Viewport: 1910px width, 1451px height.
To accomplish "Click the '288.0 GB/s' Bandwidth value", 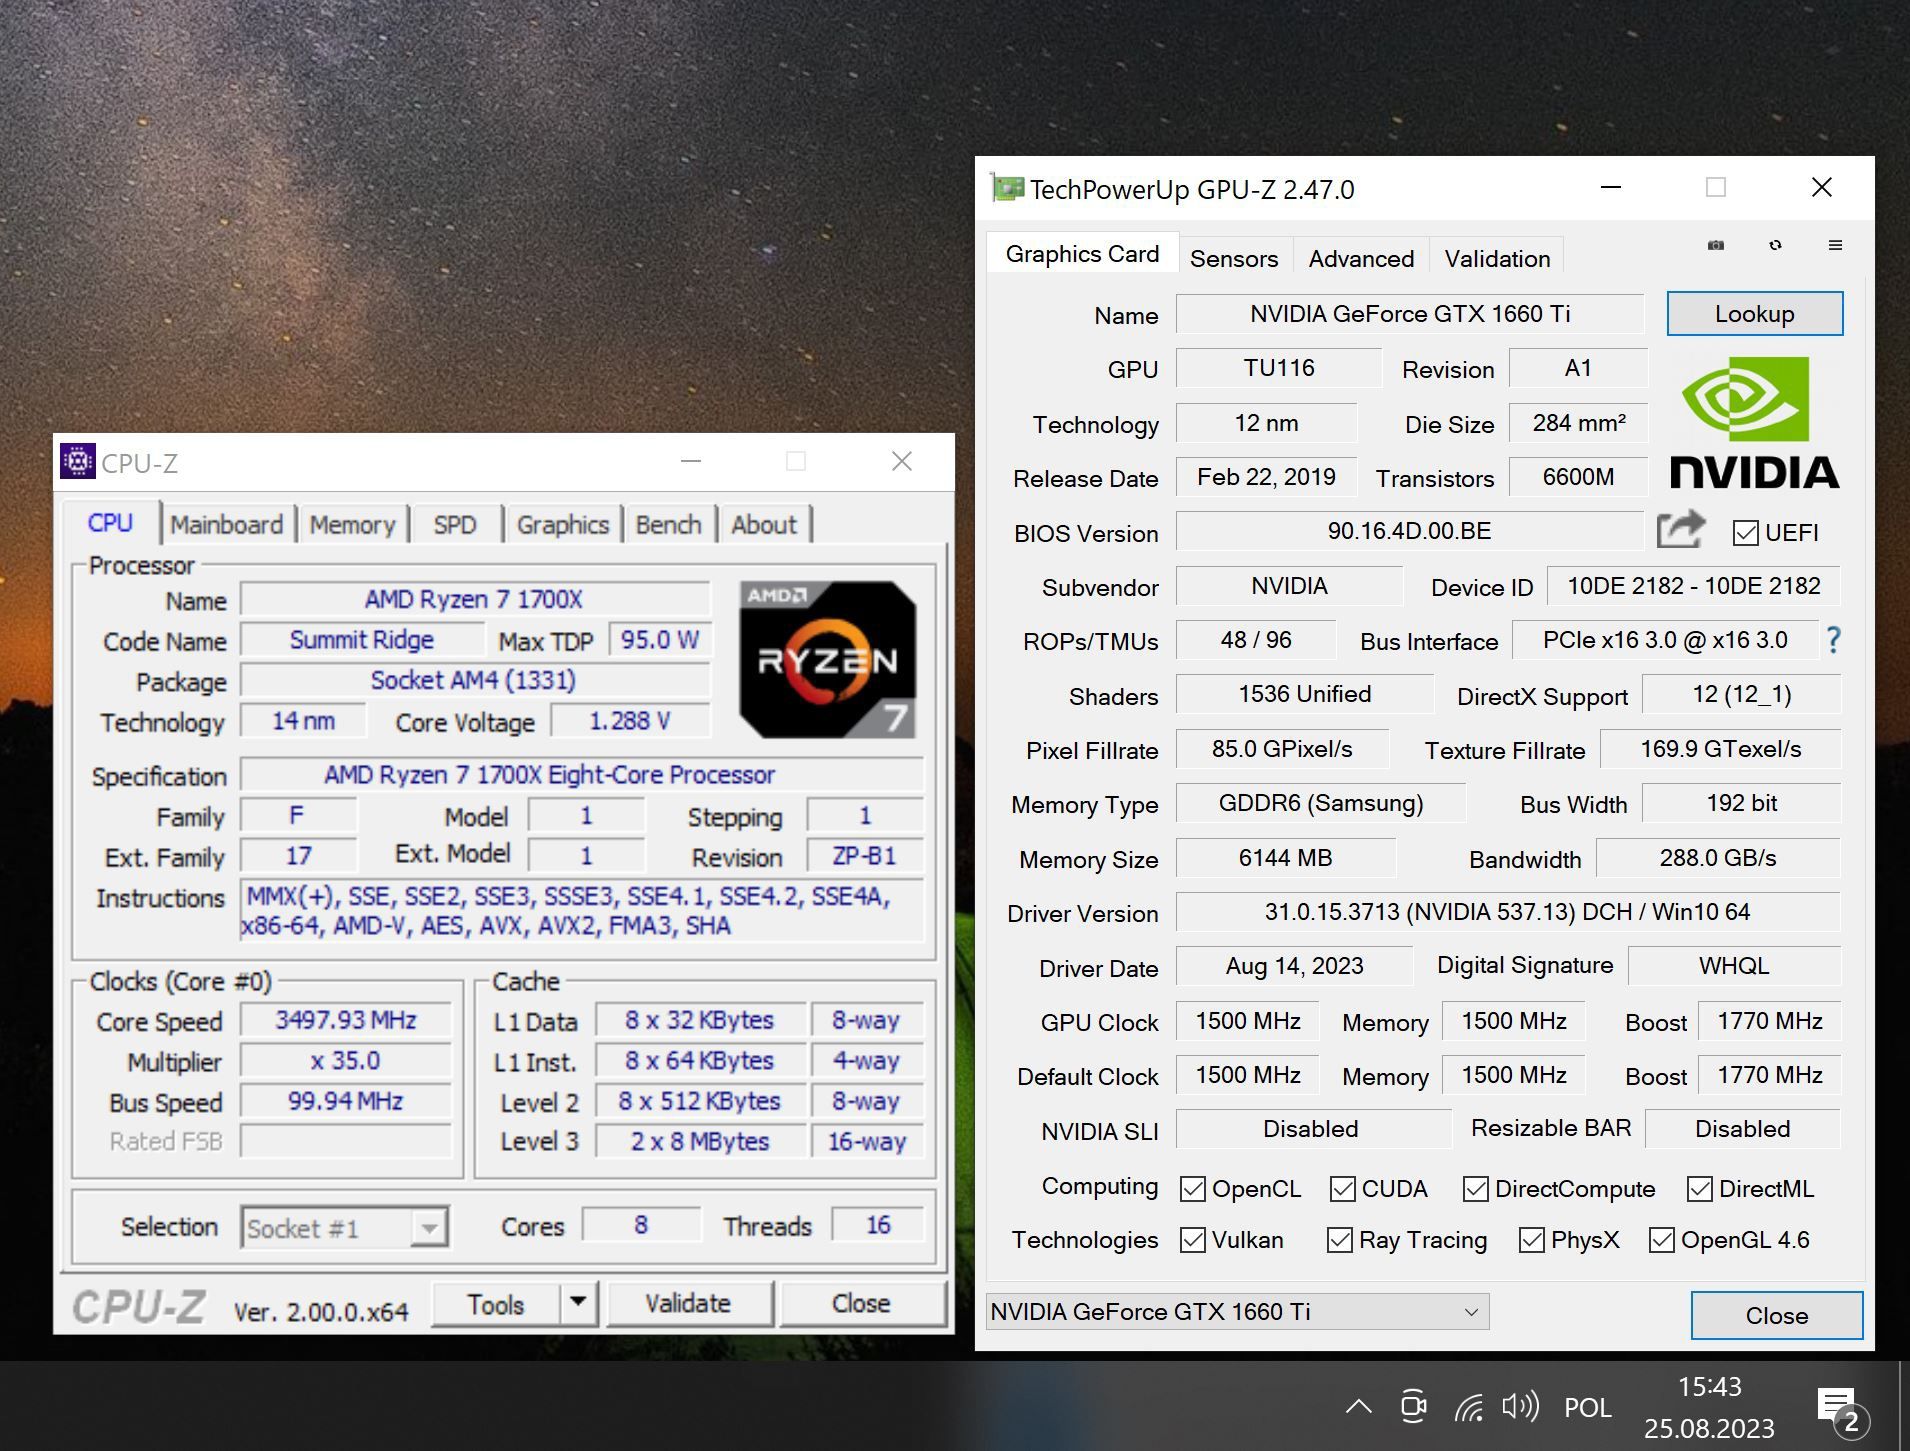I will coord(1717,858).
